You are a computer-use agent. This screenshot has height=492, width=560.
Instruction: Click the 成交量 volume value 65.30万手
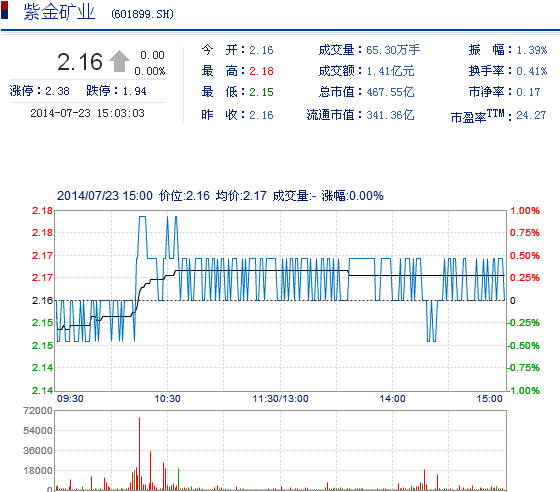393,50
